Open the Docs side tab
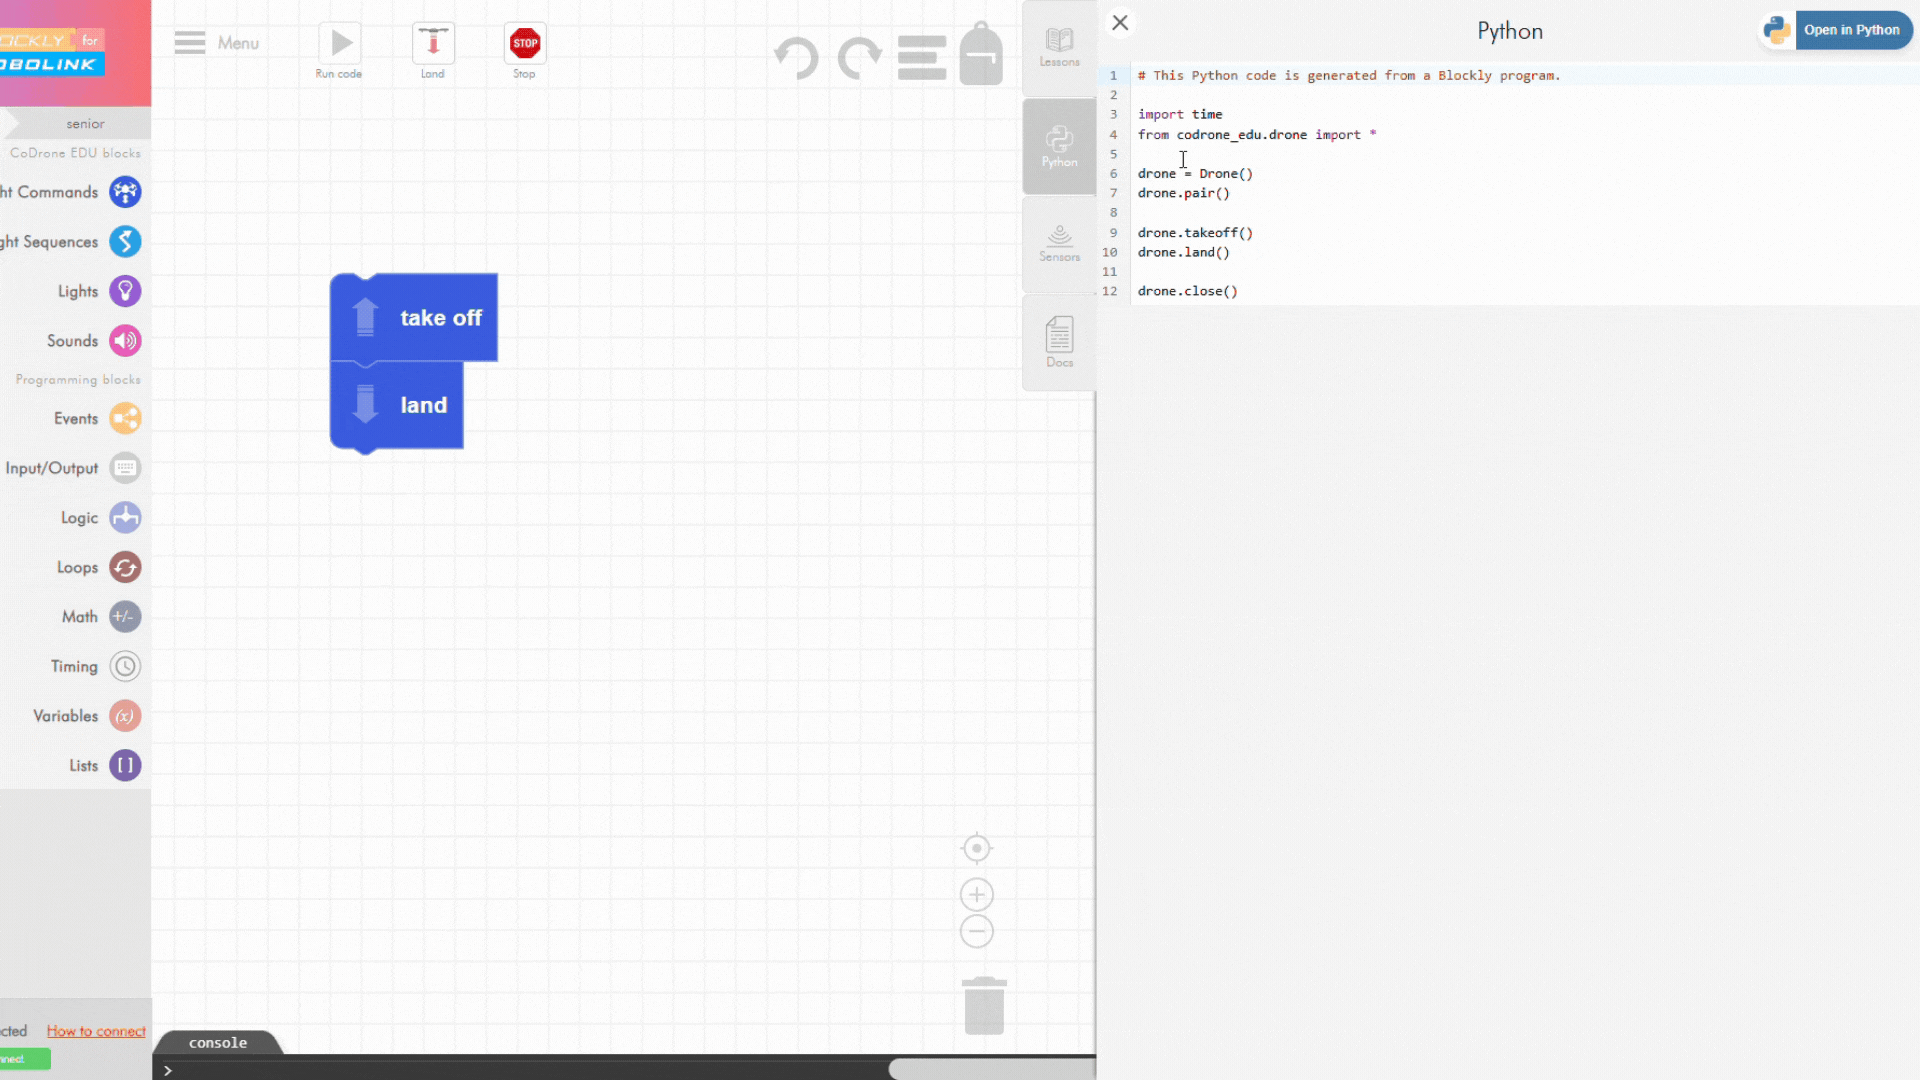Viewport: 1920px width, 1080px height. point(1059,342)
